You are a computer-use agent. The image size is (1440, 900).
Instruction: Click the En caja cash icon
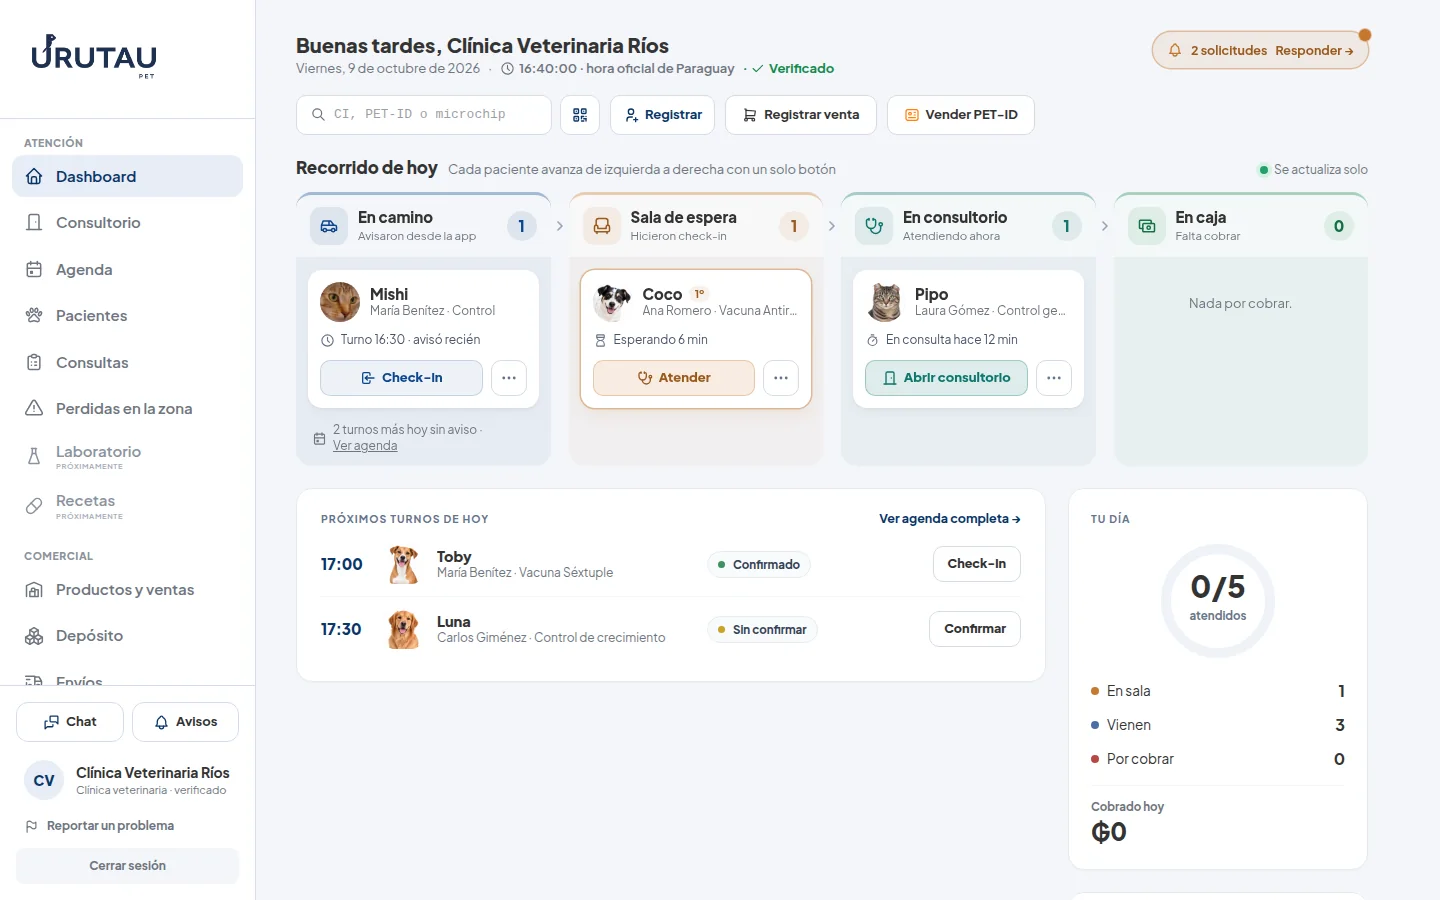tap(1147, 226)
